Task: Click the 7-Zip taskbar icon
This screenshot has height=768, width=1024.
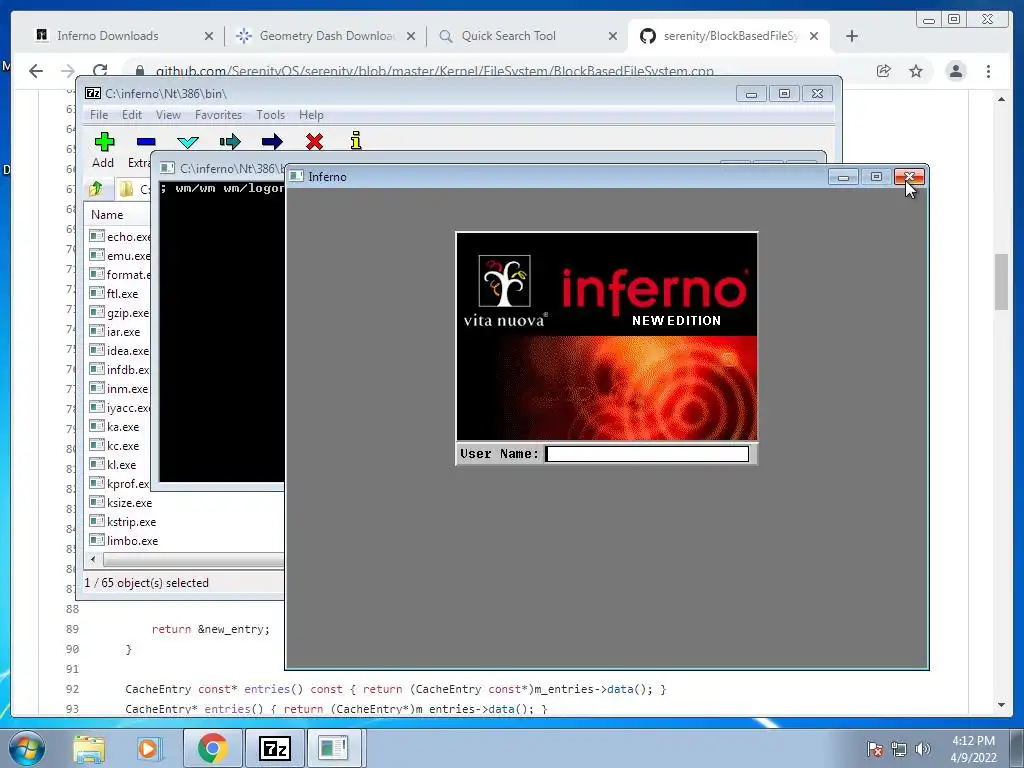Action: pos(274,748)
